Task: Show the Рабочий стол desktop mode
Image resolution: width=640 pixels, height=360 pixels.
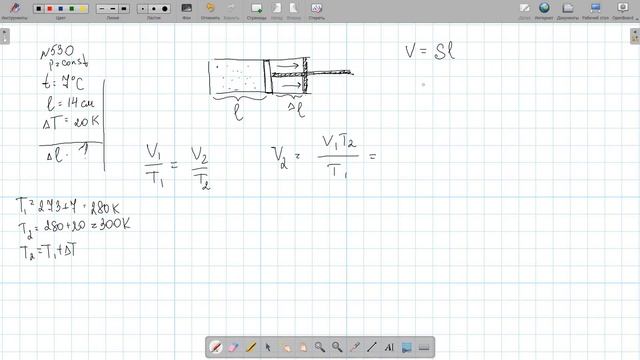Action: coord(596,11)
